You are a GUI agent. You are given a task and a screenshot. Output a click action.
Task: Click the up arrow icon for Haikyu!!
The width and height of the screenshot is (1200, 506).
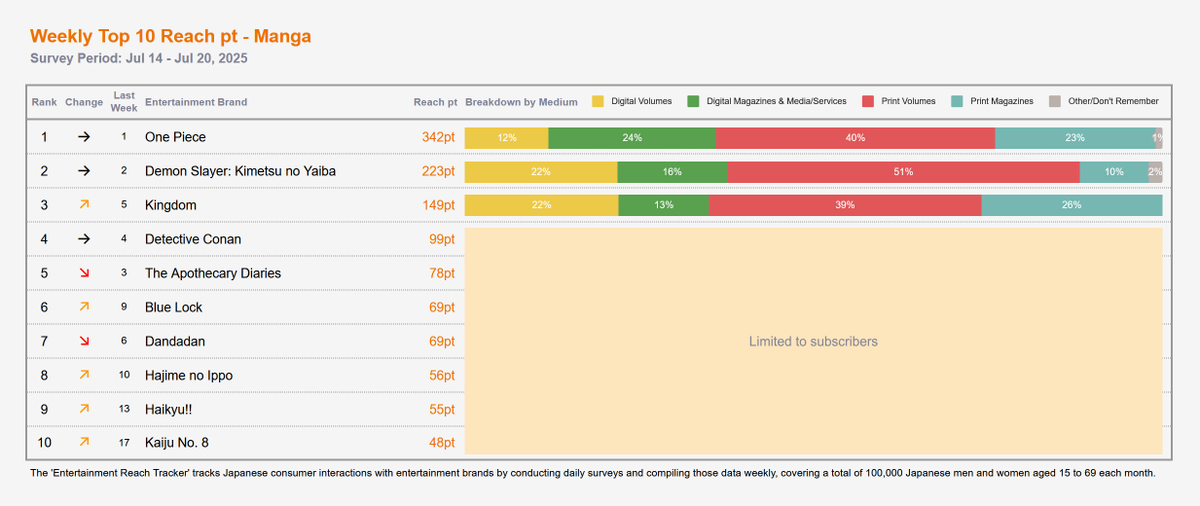(84, 409)
